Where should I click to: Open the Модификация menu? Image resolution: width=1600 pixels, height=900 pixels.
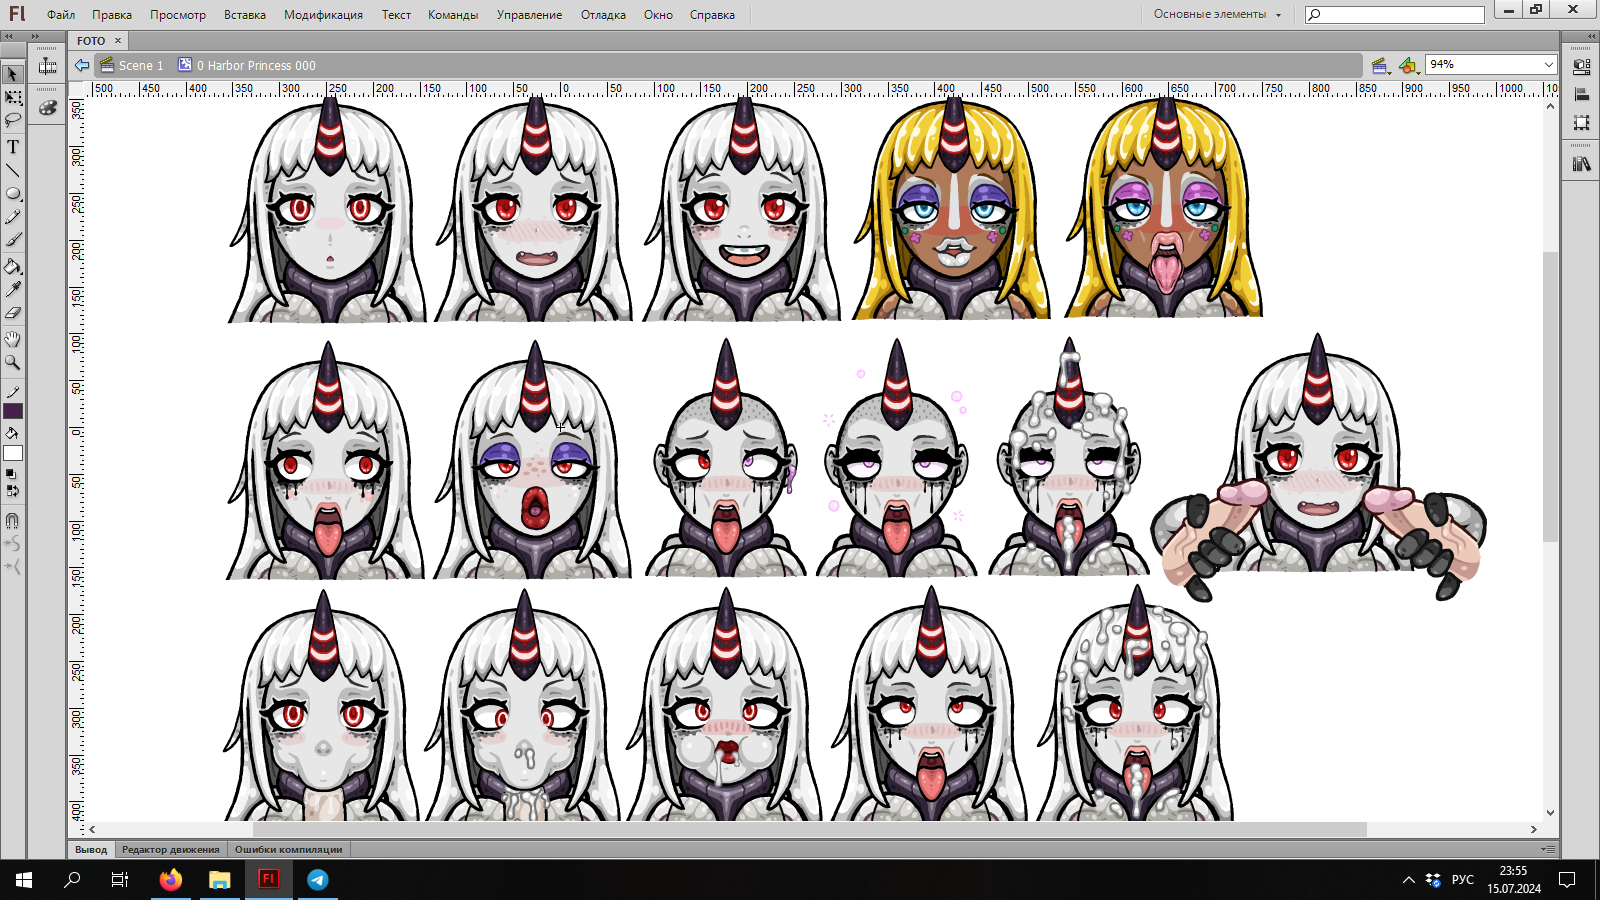323,15
